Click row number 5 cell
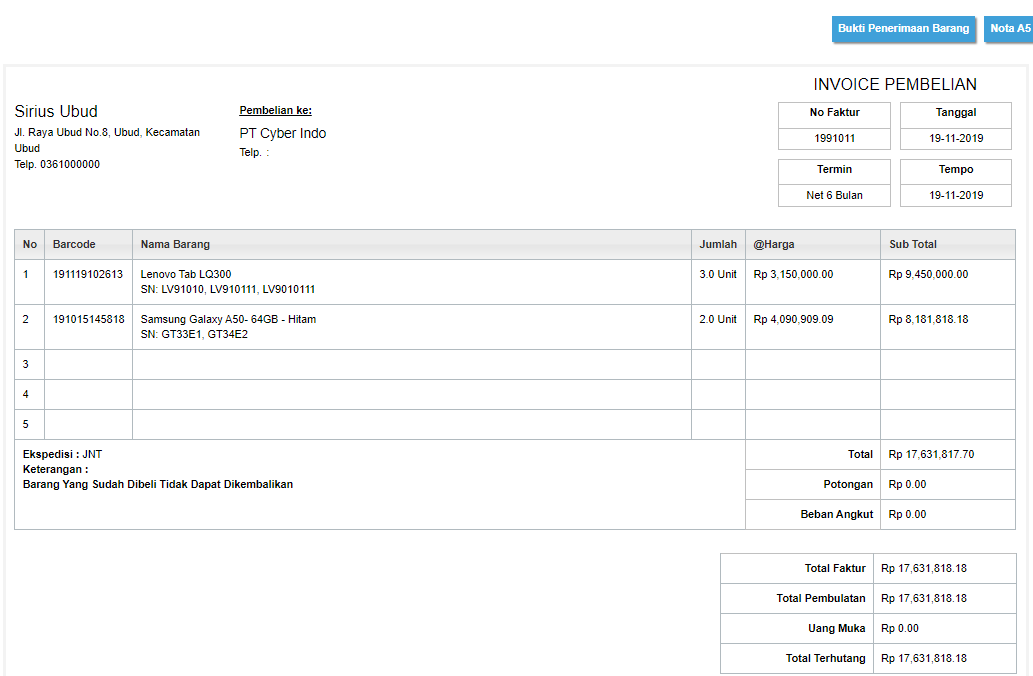This screenshot has width=1033, height=676. point(30,424)
